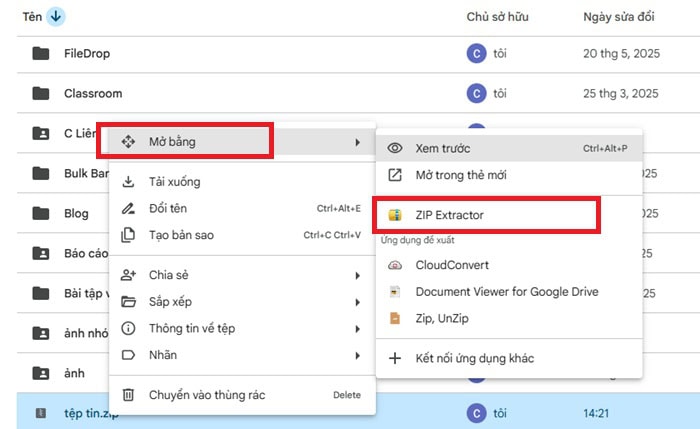
Task: Click the Document Viewer for Google Drive icon
Action: [x=396, y=292]
